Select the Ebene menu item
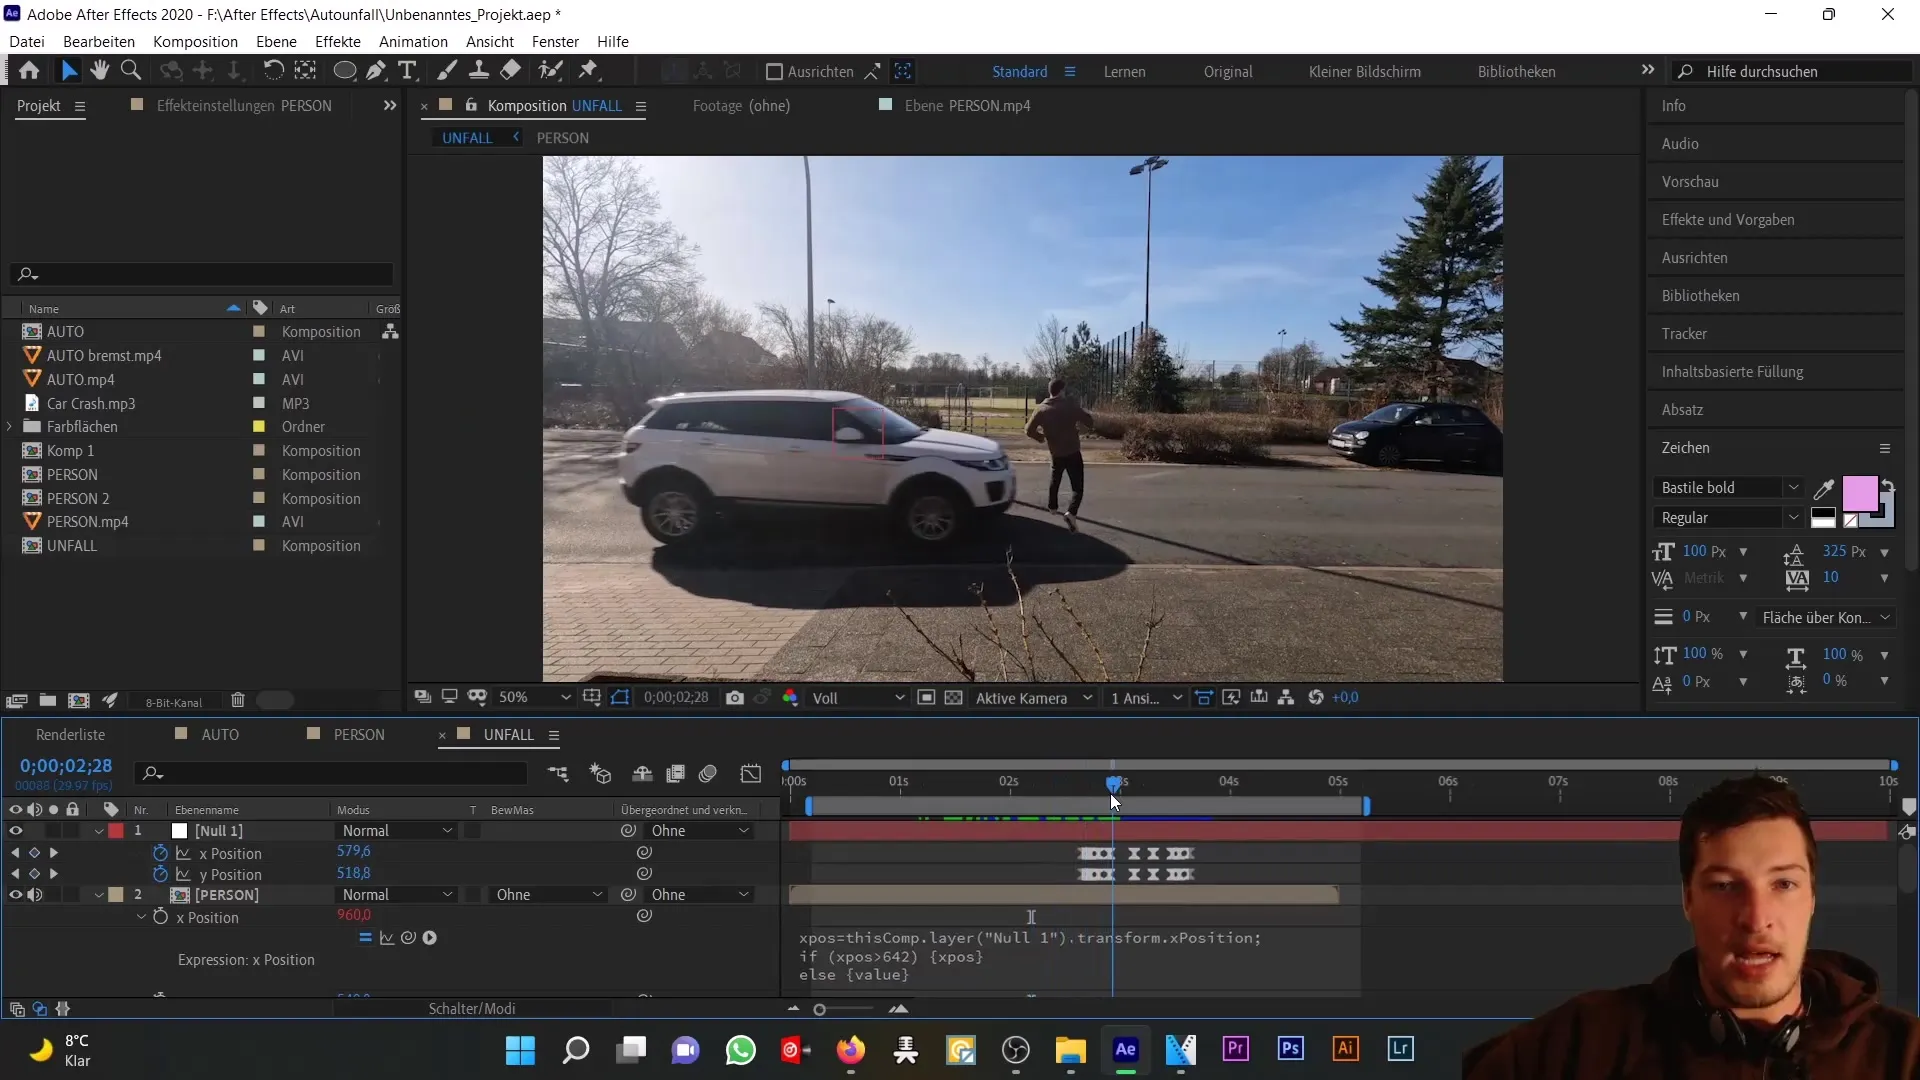The height and width of the screenshot is (1080, 1920). coord(276,41)
